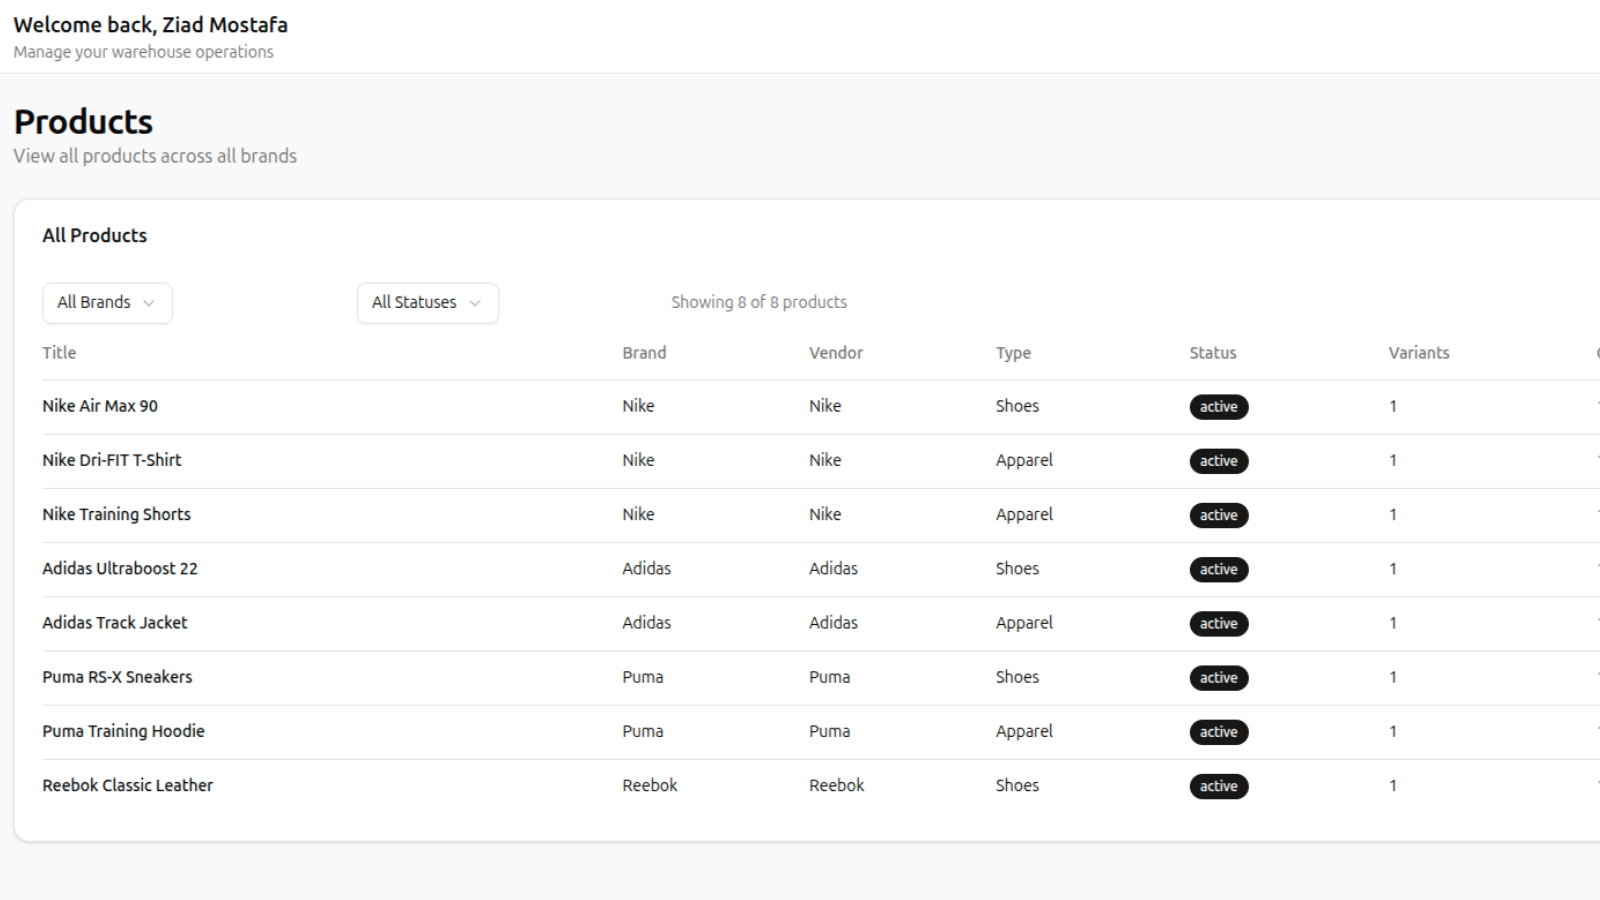Click the All Products section title
This screenshot has width=1600, height=900.
94,235
